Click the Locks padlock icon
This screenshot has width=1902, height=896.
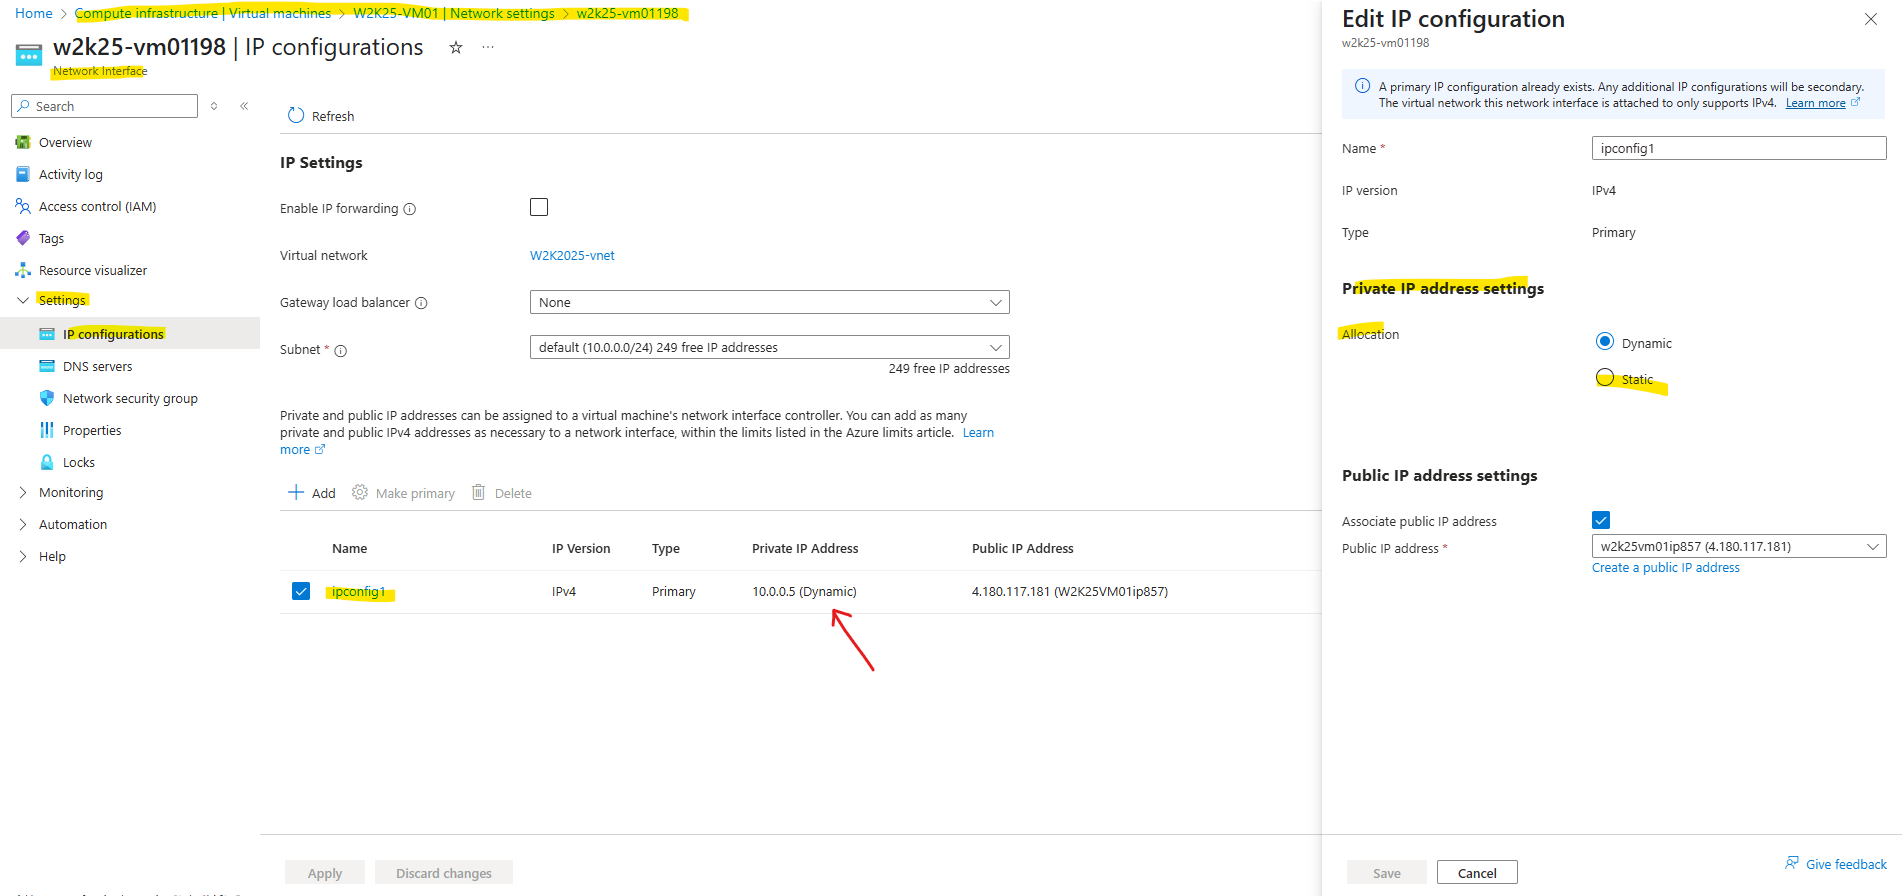(47, 462)
